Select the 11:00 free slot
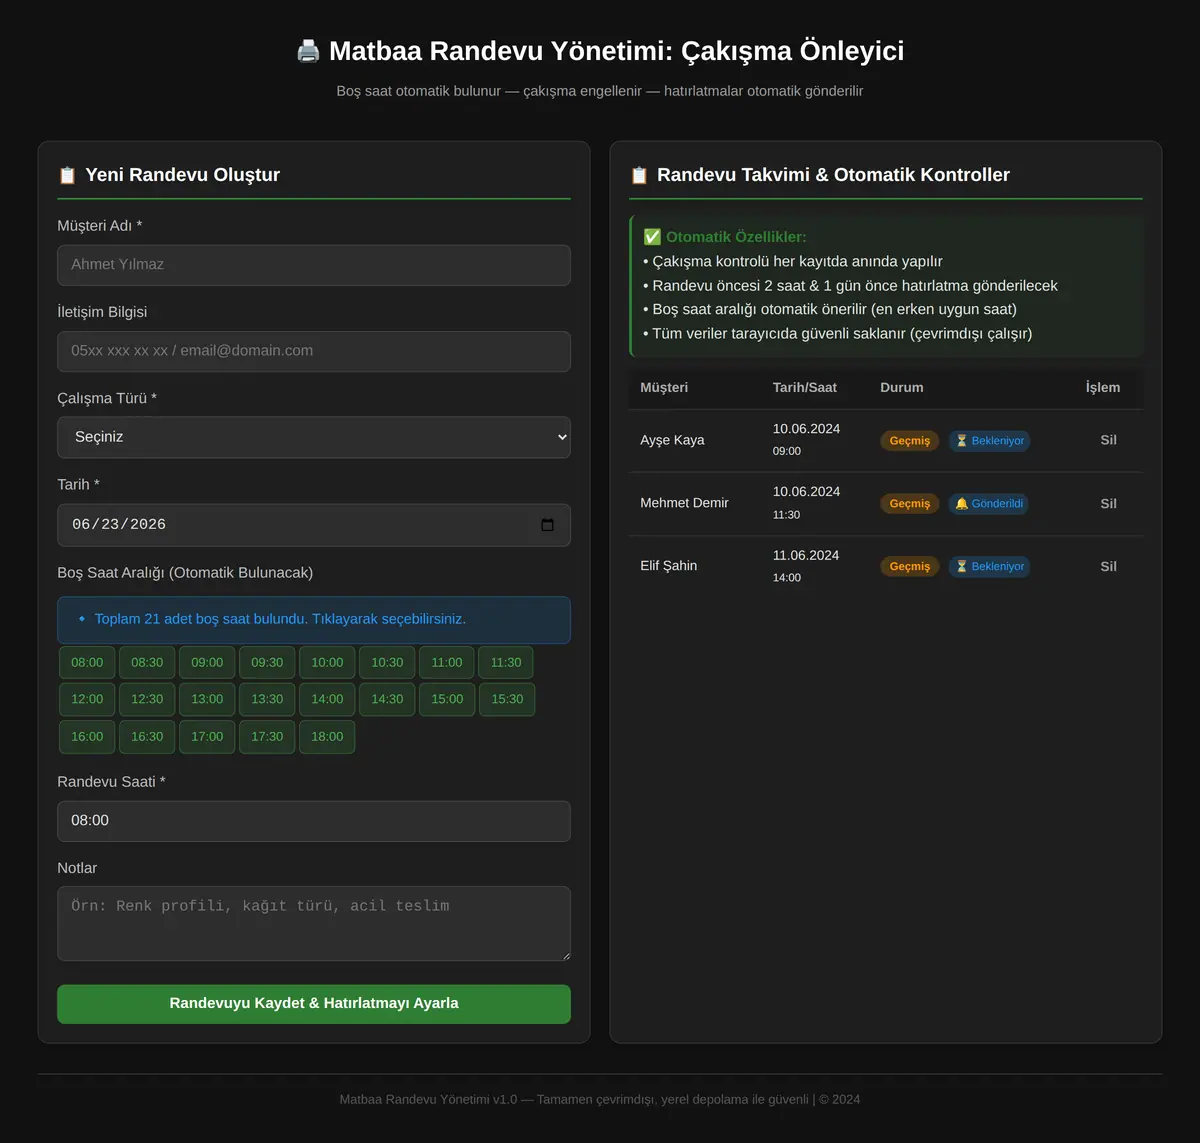Viewport: 1200px width, 1143px height. pyautogui.click(x=447, y=662)
